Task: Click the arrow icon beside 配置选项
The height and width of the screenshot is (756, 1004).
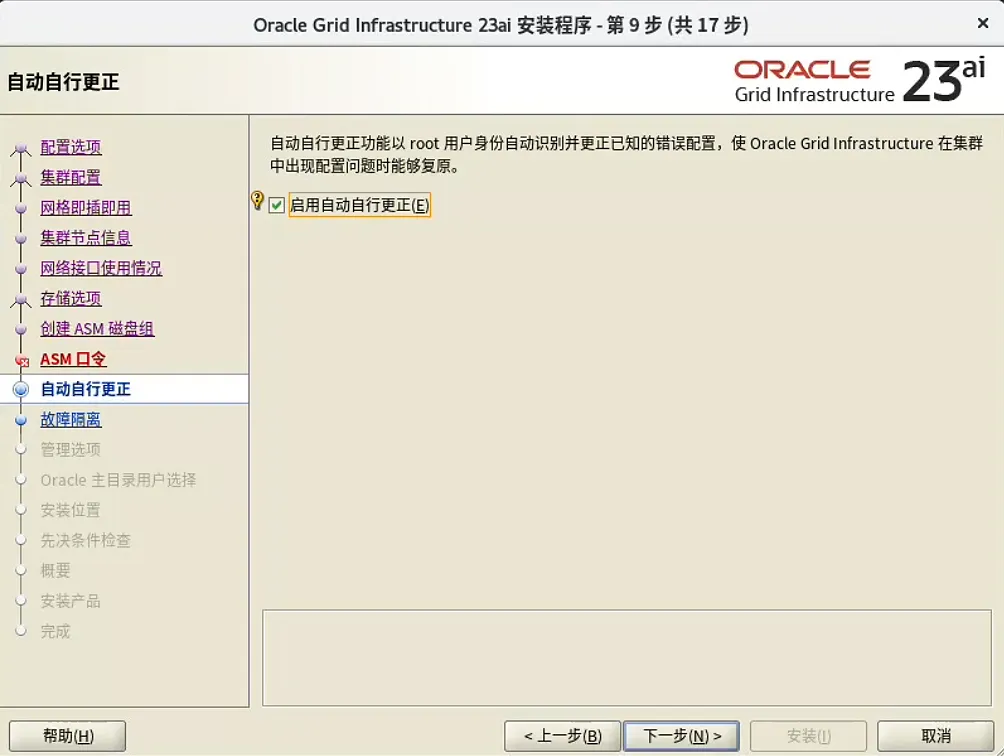Action: tap(22, 147)
